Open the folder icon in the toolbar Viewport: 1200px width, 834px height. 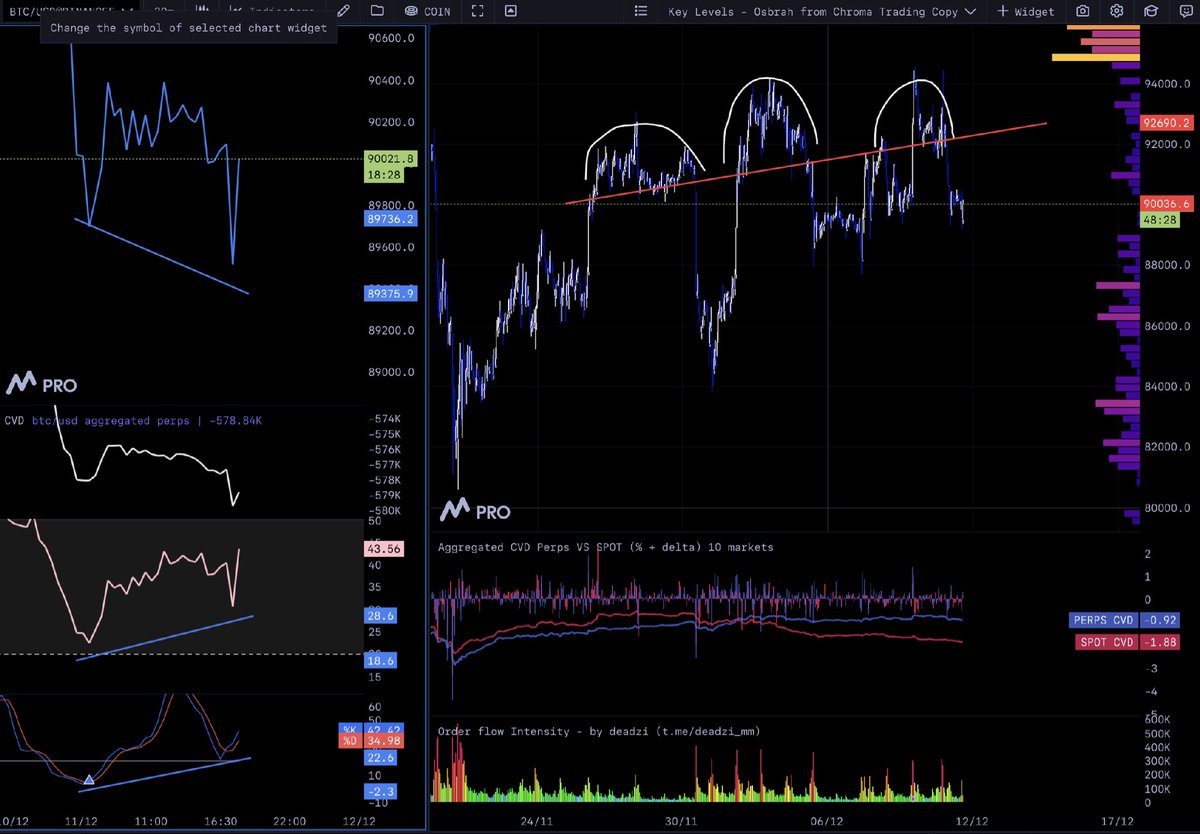click(x=377, y=11)
